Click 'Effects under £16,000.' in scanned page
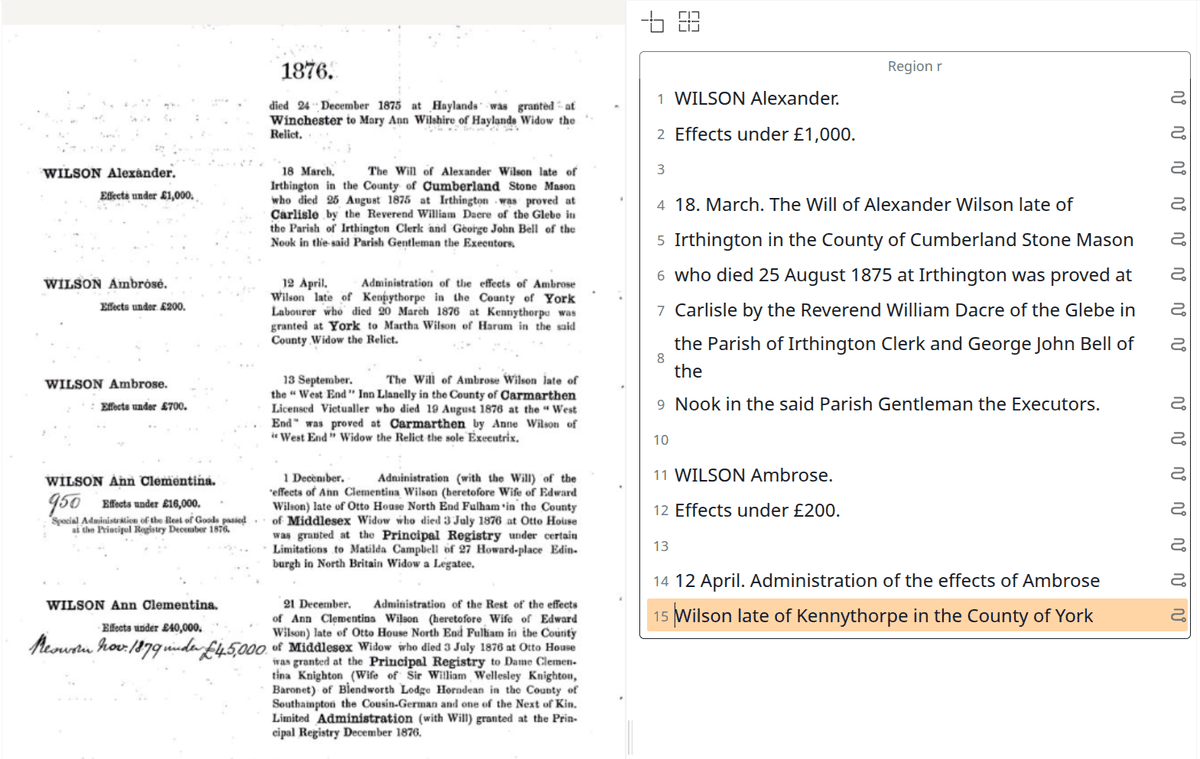This screenshot has height=759, width=1200. pos(150,504)
